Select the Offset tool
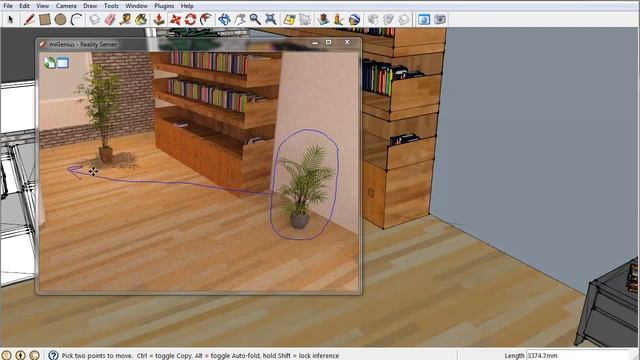The width and height of the screenshot is (640, 360). coord(206,19)
